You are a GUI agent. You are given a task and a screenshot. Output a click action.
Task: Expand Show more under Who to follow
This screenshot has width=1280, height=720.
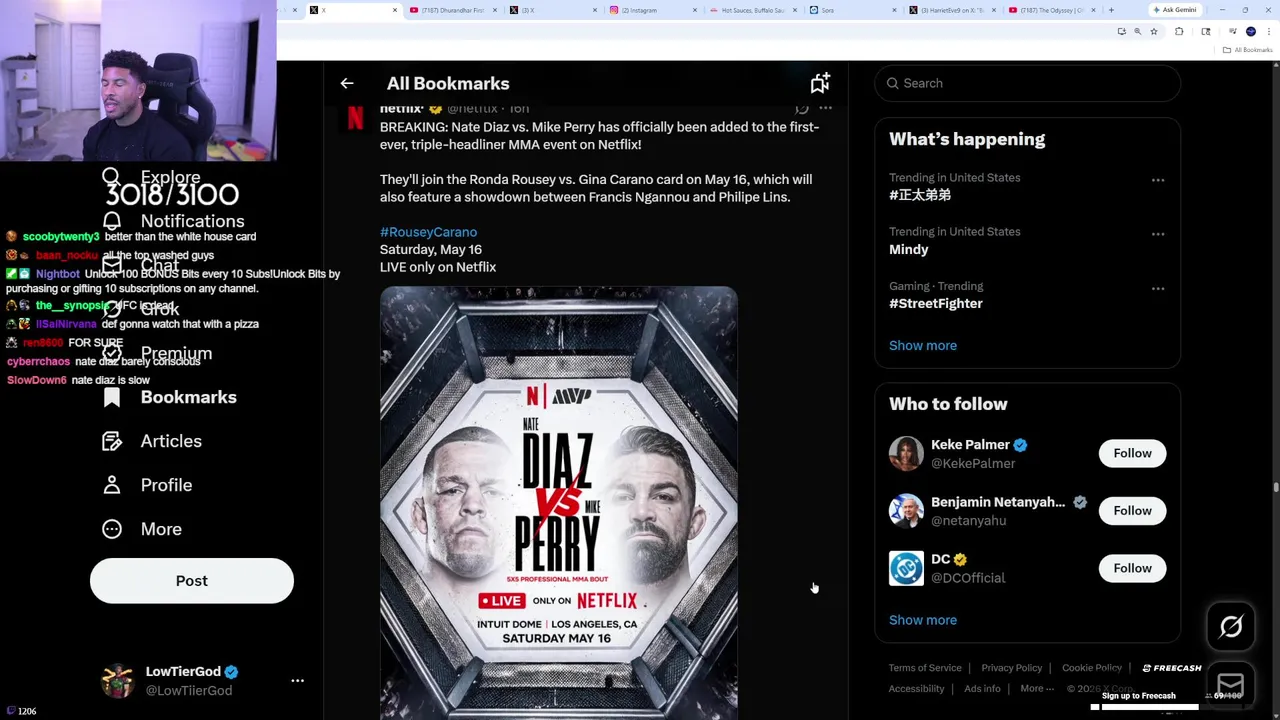coord(923,620)
